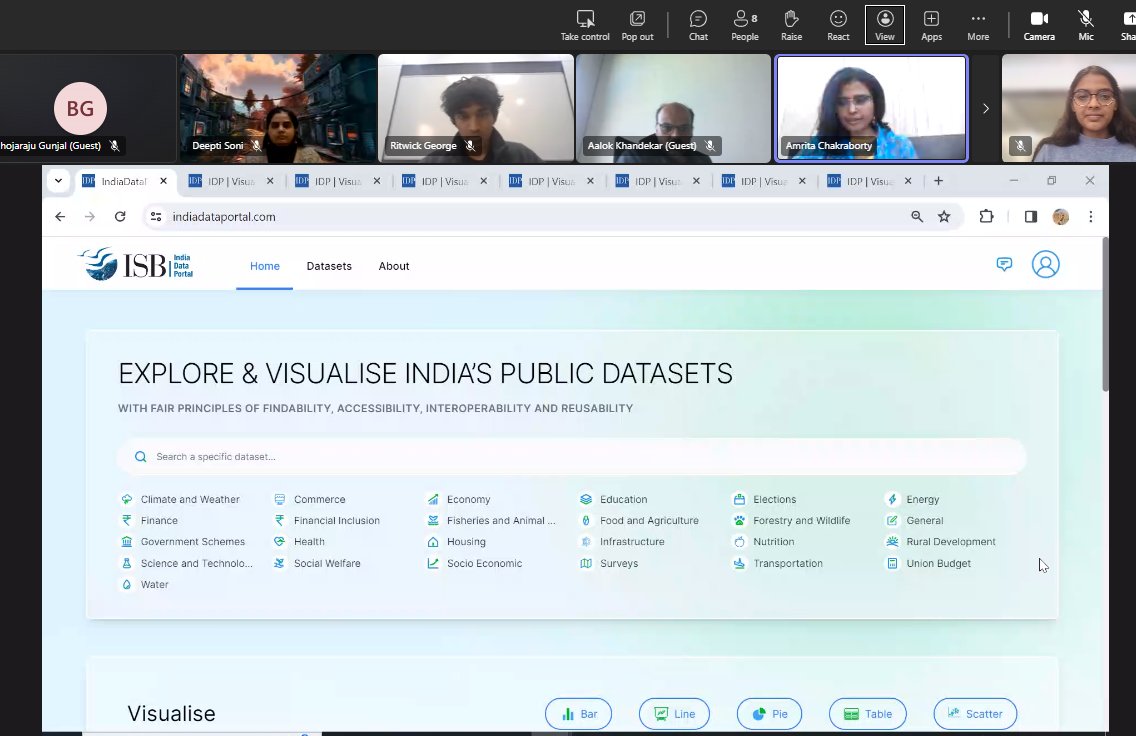
Task: Show next participants with arrow
Action: pos(985,109)
